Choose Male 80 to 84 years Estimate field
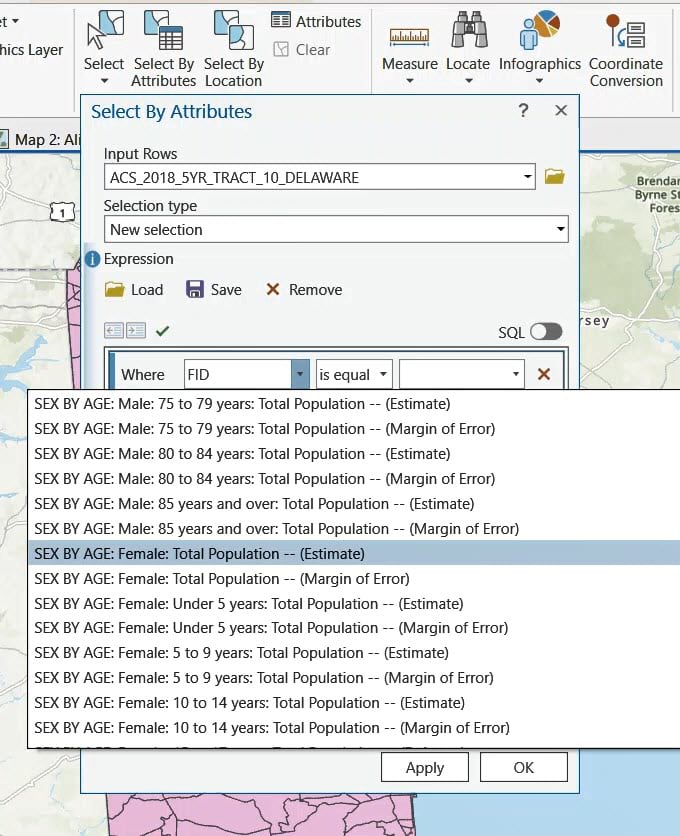The image size is (680, 836). pyautogui.click(x=354, y=454)
